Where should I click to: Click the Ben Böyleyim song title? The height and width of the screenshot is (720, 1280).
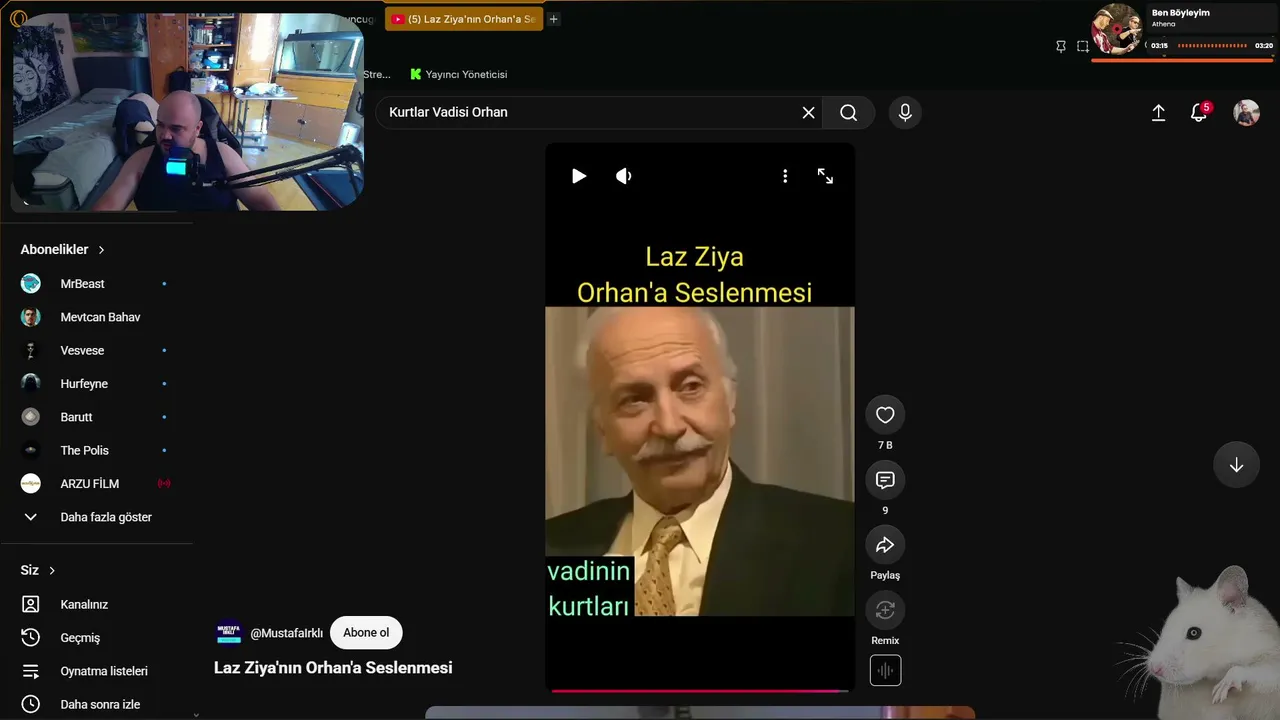coord(1181,13)
